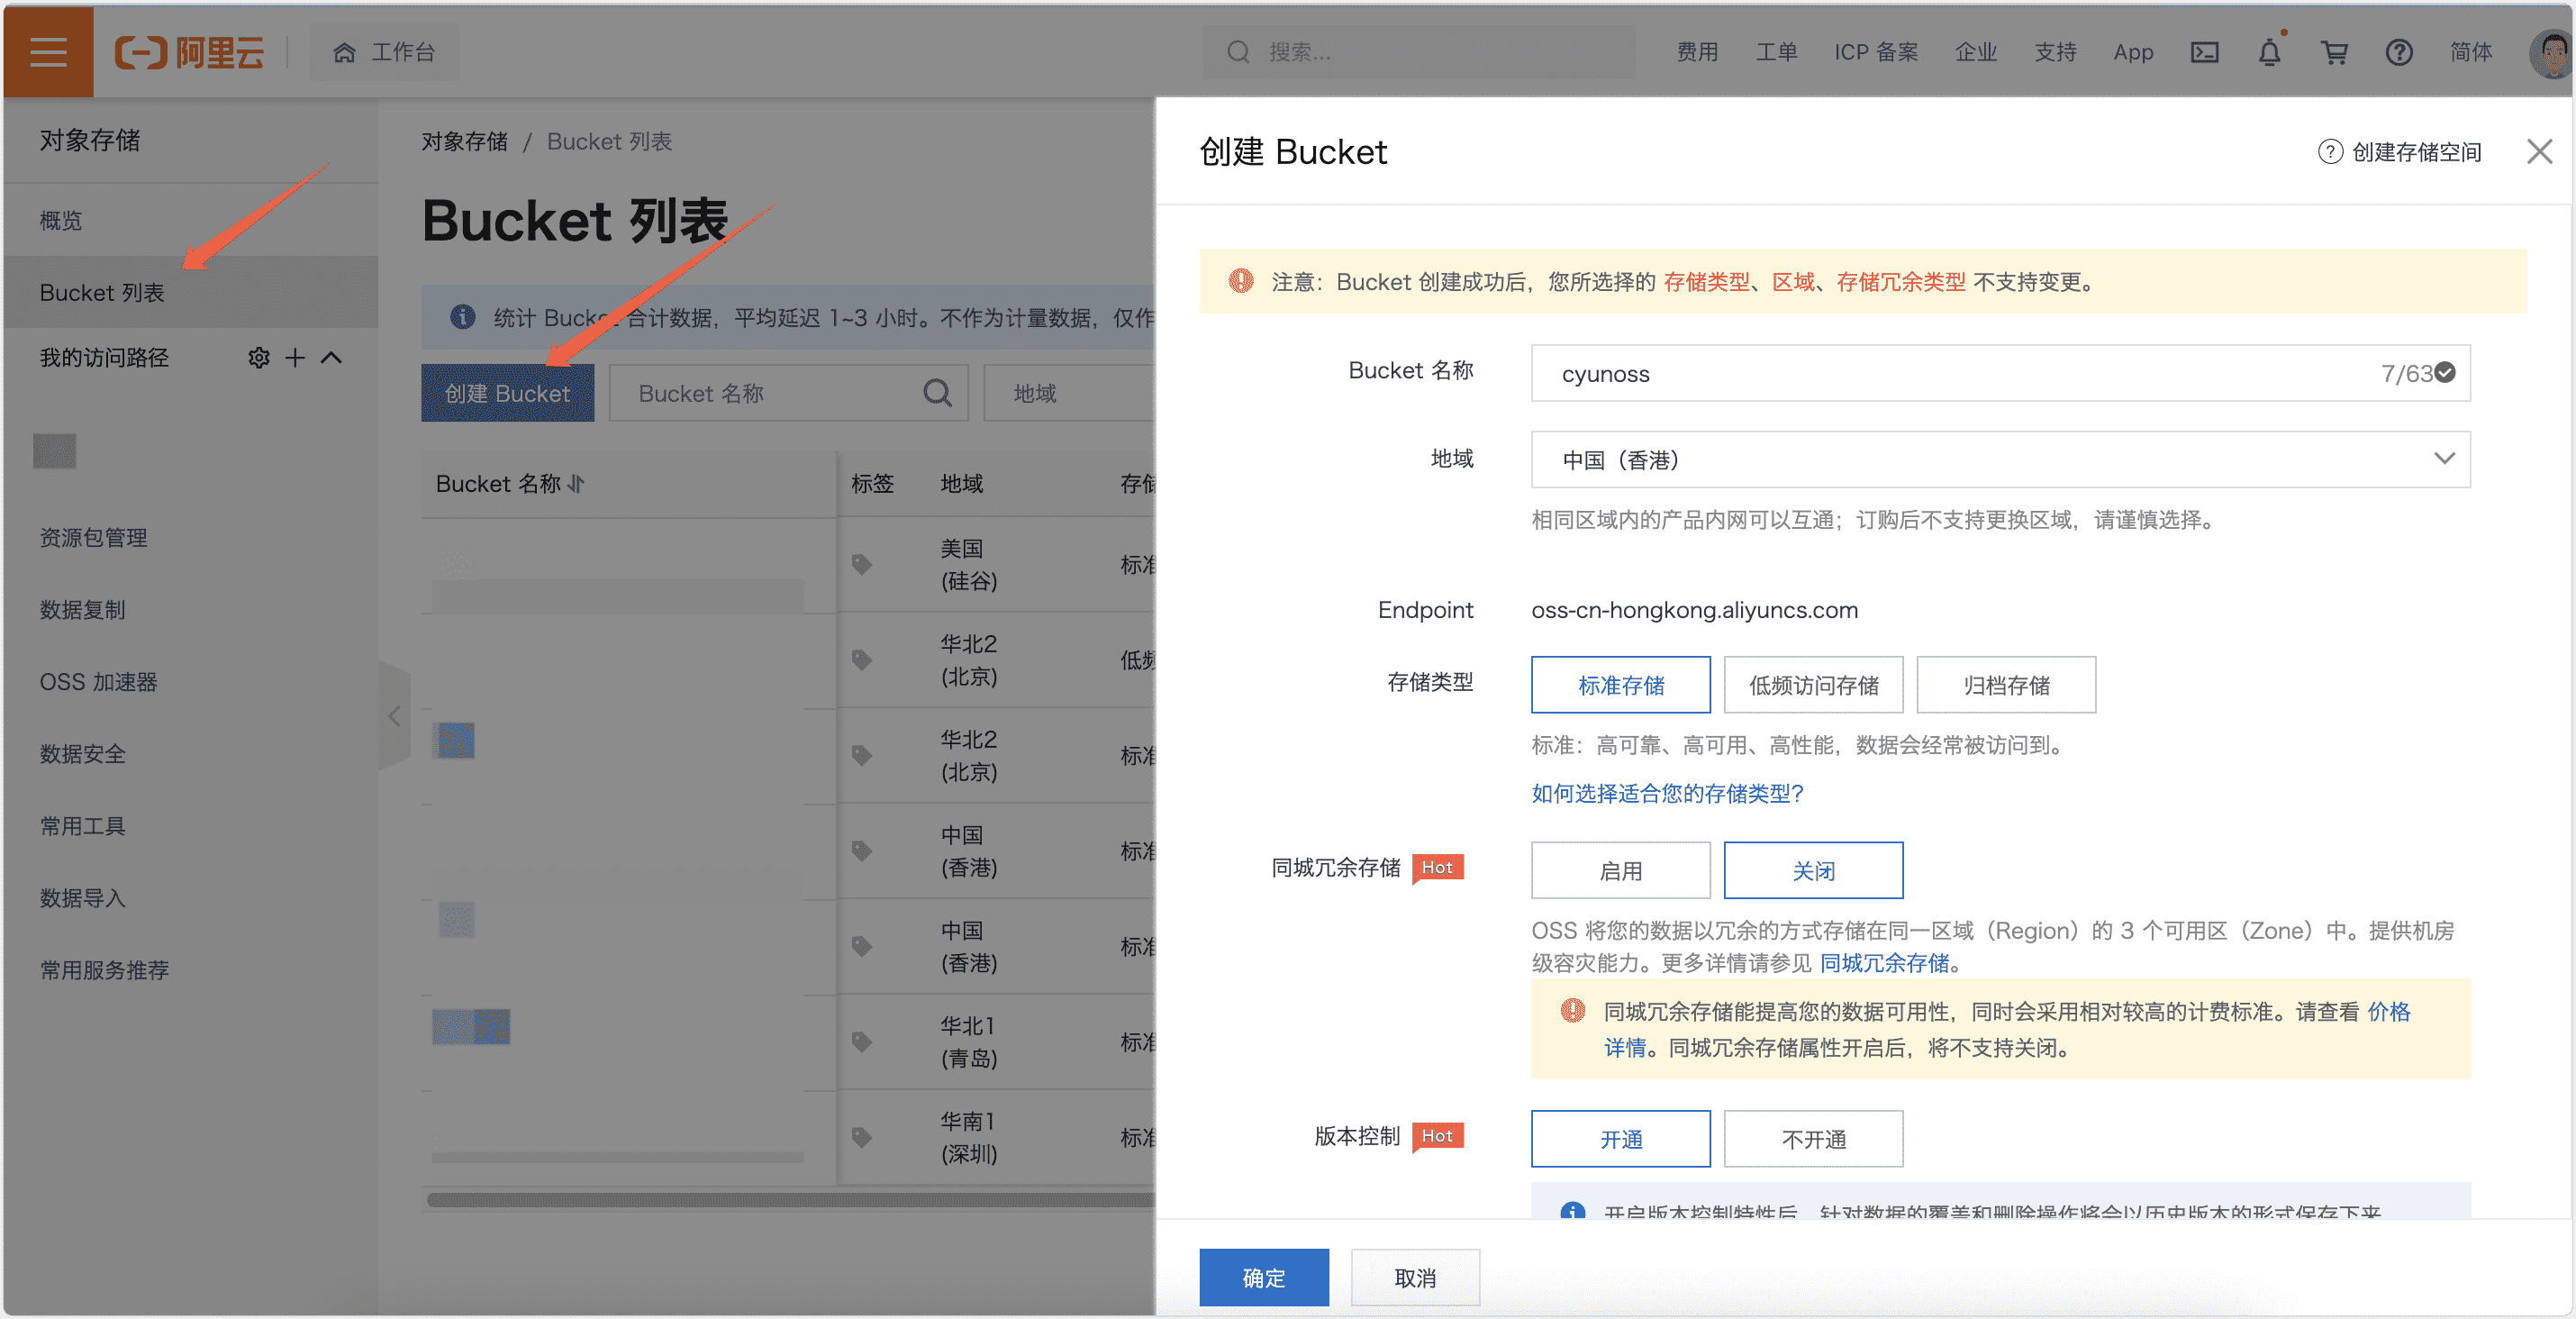
Task: Collapse the left sidebar handle
Action: click(394, 716)
